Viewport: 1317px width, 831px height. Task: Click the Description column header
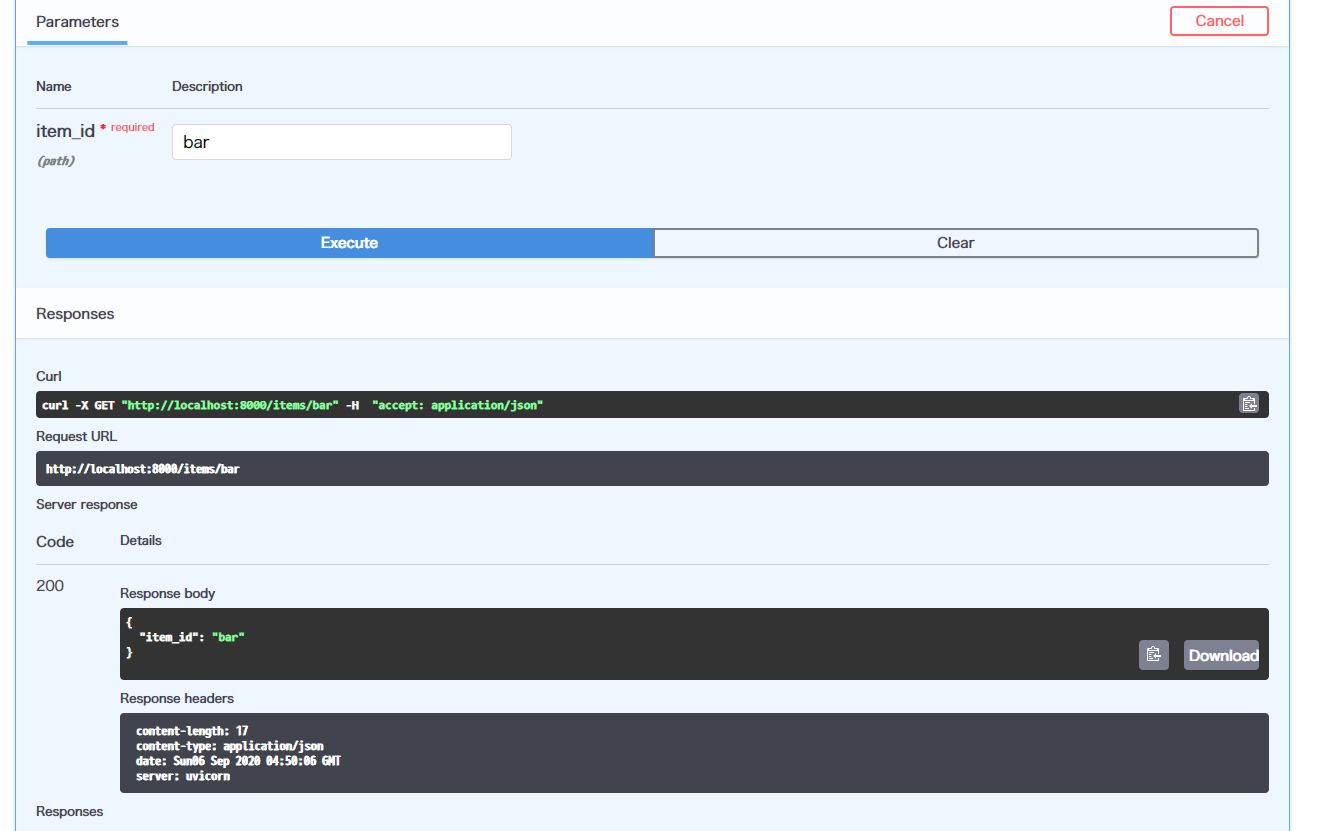point(208,86)
